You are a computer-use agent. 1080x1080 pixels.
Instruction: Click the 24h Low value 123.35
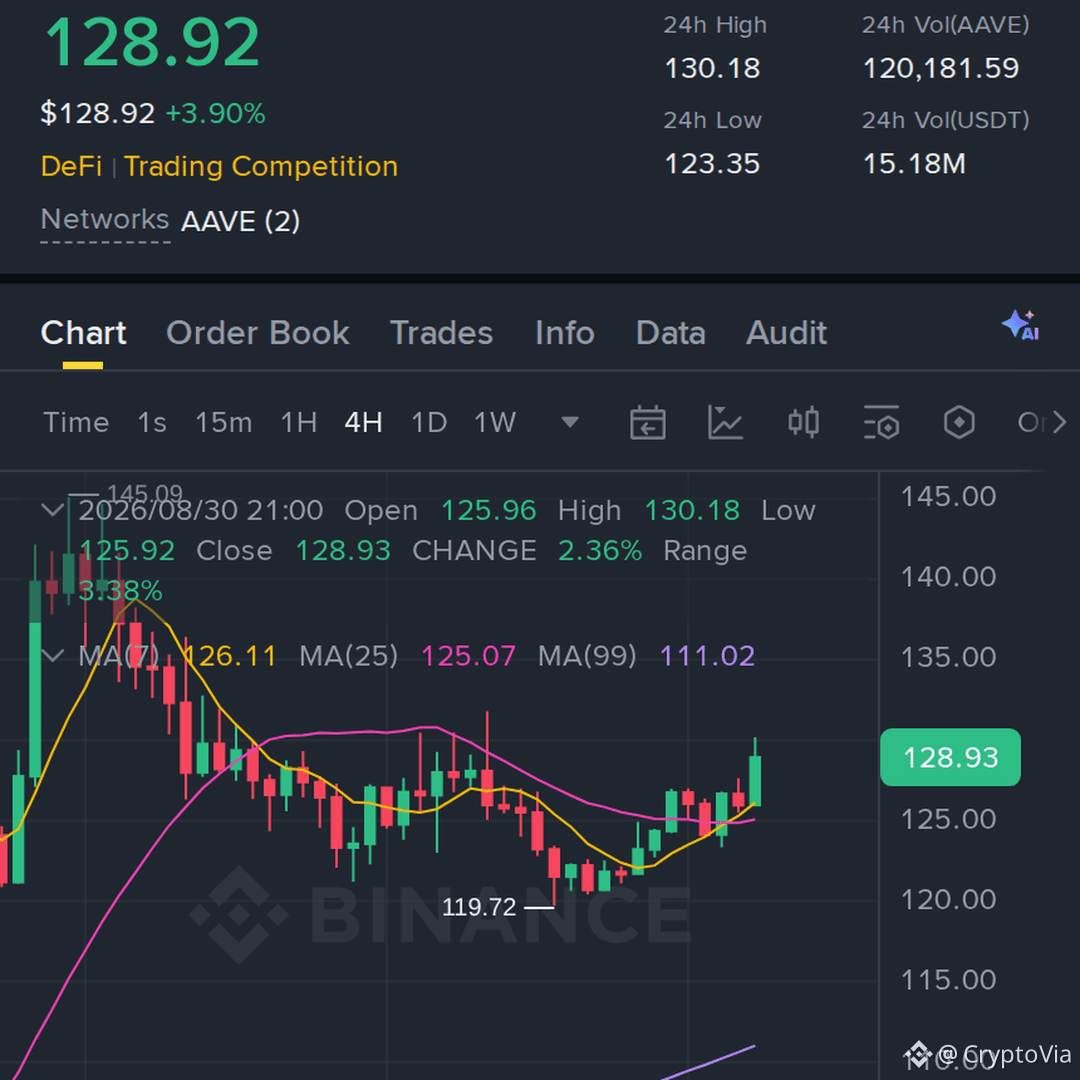click(712, 164)
